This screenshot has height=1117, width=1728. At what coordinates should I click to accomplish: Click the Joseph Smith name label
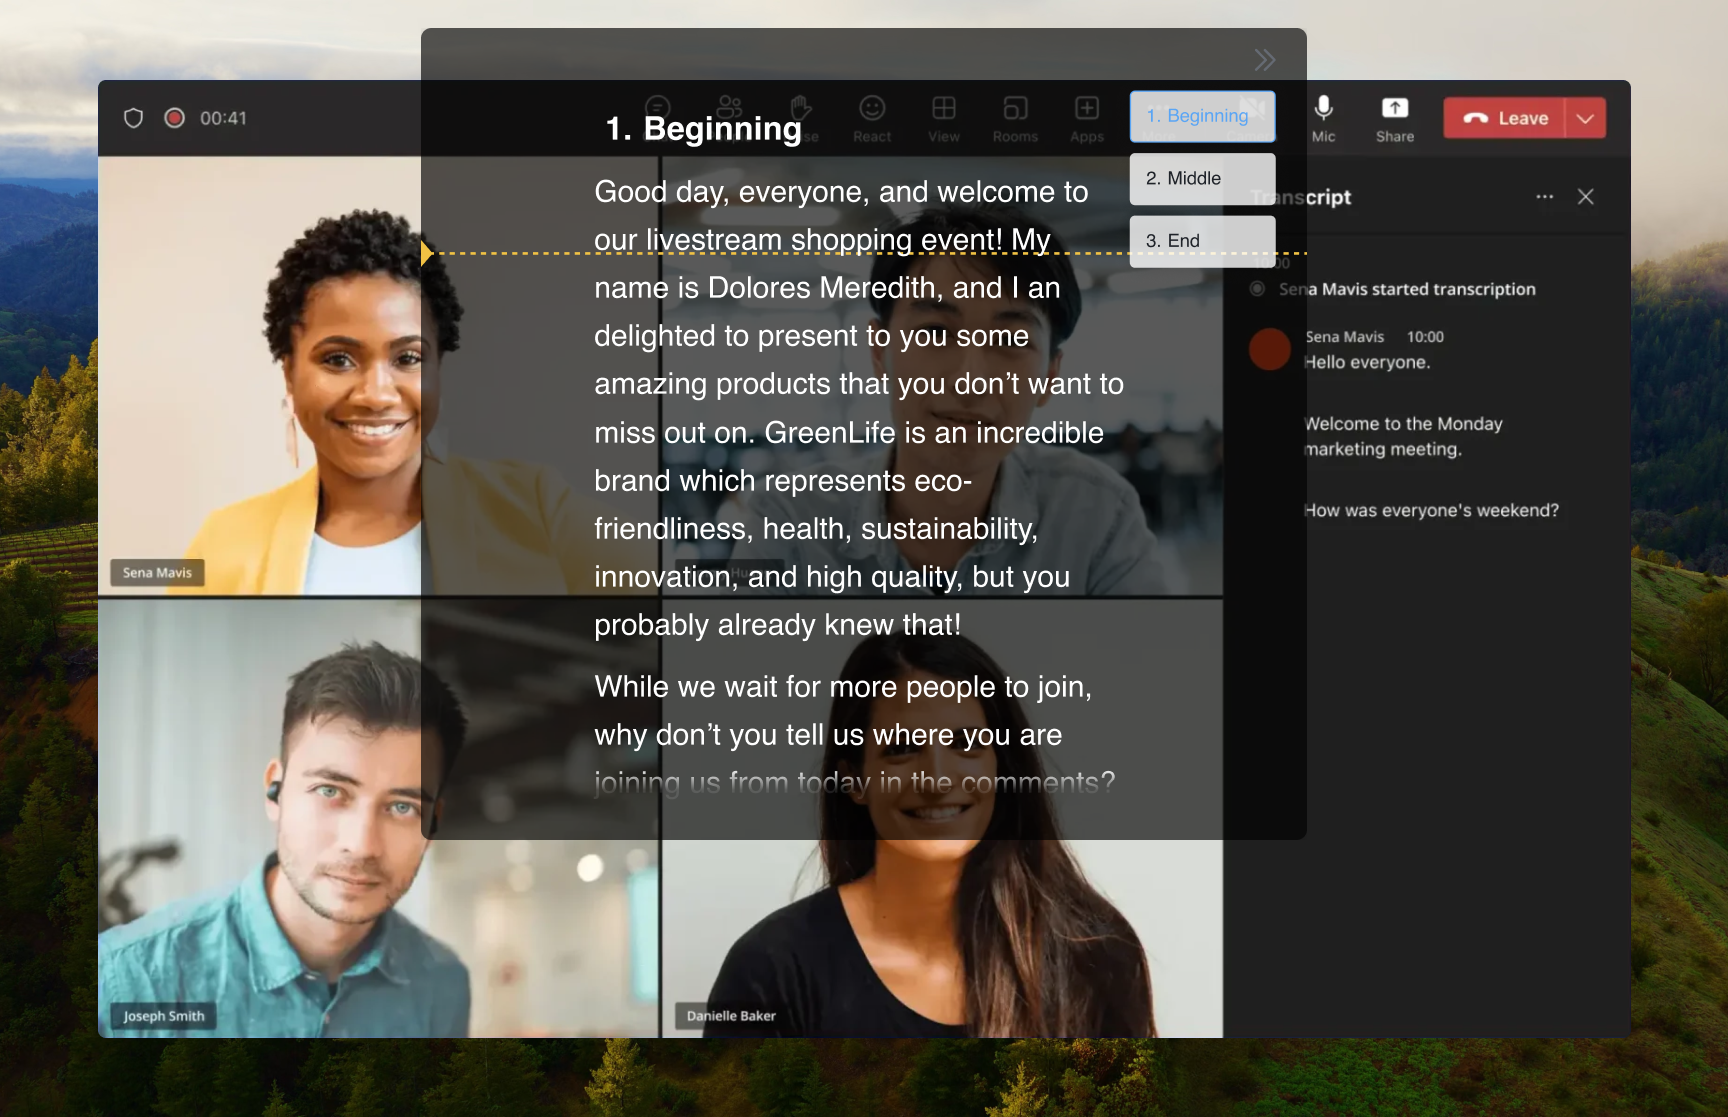coord(164,1016)
